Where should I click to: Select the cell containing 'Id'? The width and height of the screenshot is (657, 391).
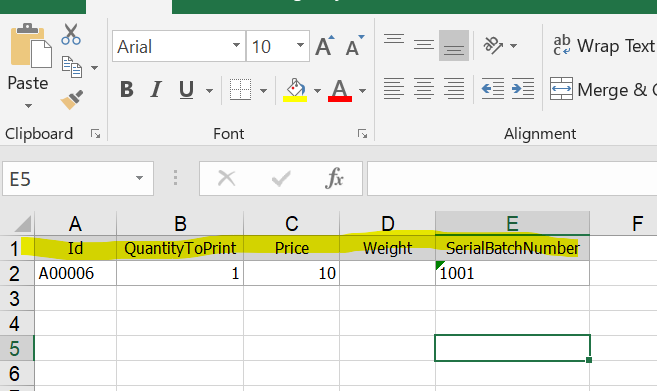click(75, 248)
